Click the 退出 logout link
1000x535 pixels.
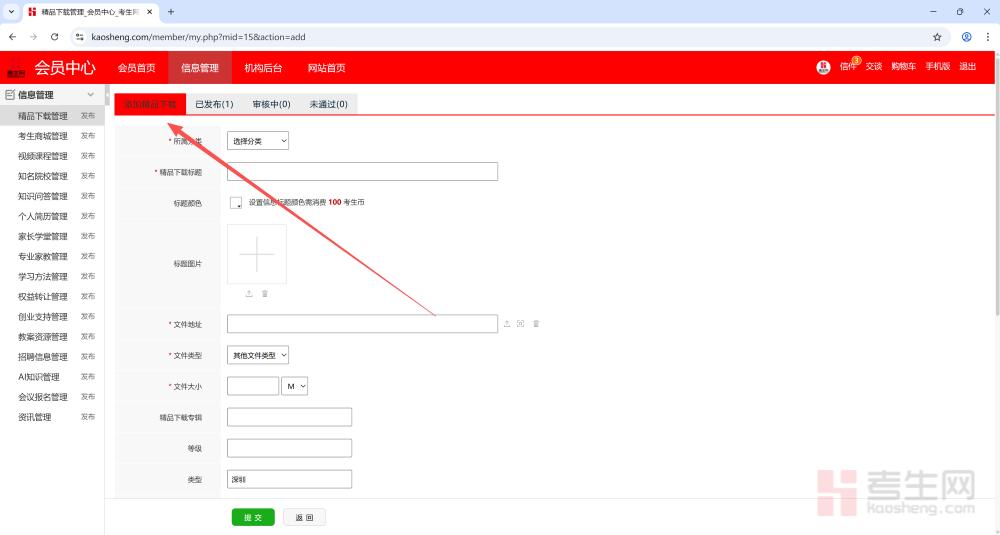click(x=968, y=67)
